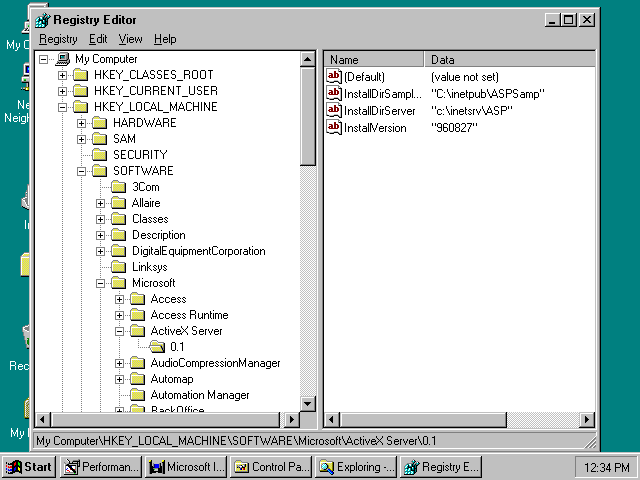Click the My Computer icon in the tree root

coord(63,59)
